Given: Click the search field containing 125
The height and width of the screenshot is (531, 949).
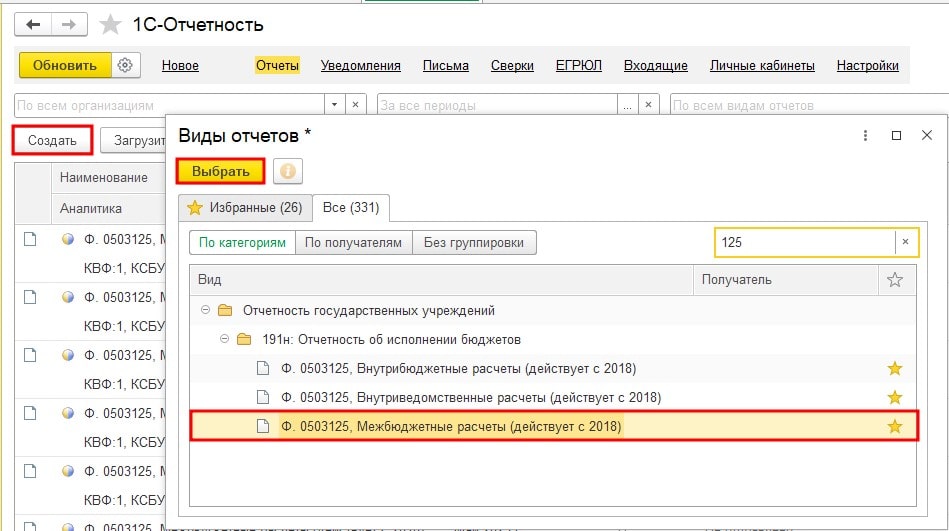Looking at the screenshot, I should (x=805, y=242).
